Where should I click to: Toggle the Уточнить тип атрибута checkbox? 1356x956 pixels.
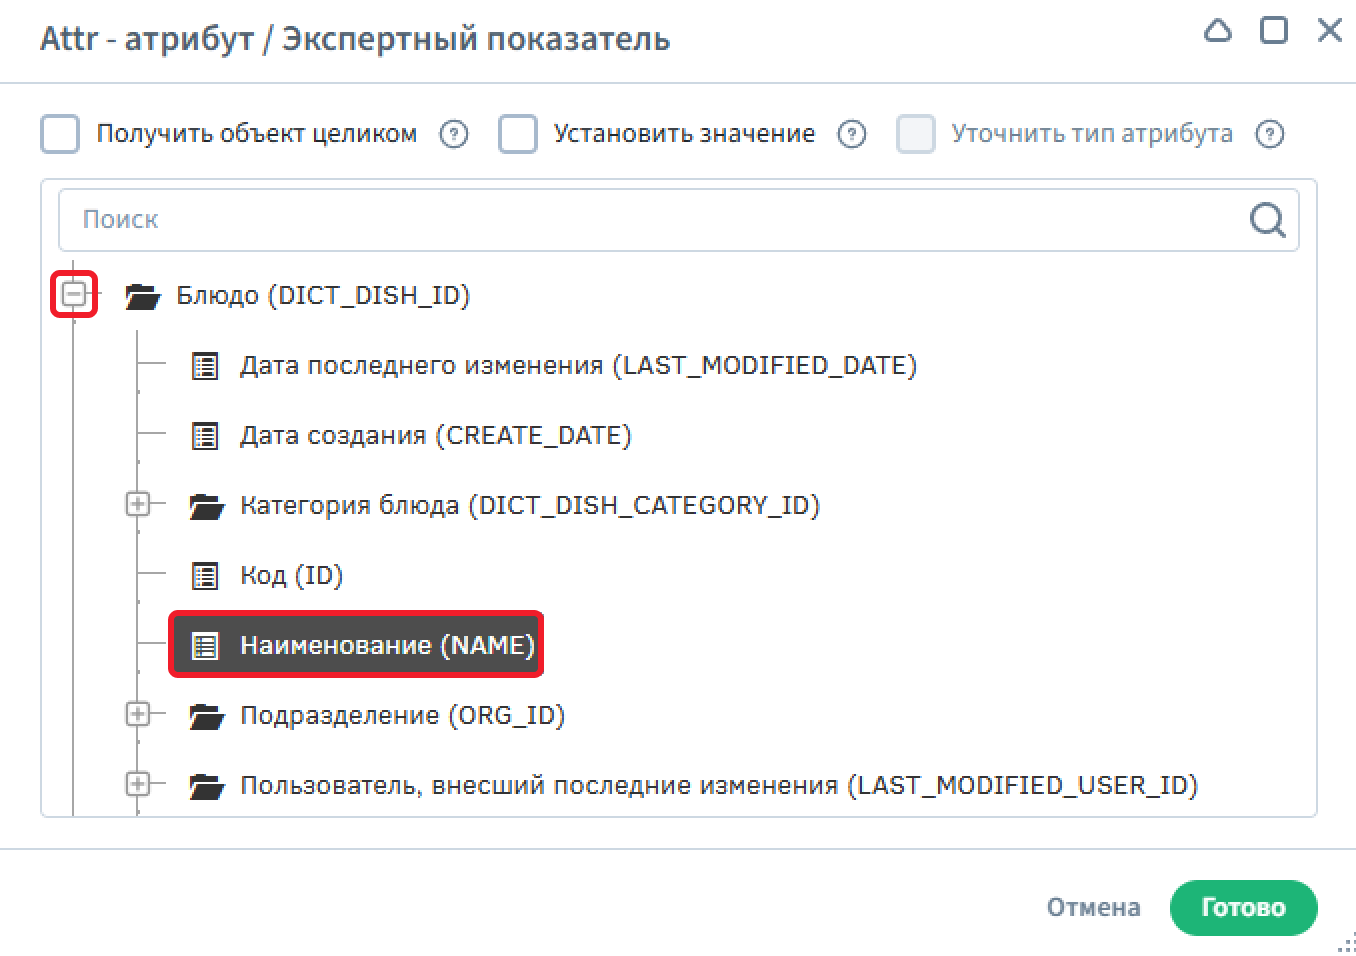point(916,134)
